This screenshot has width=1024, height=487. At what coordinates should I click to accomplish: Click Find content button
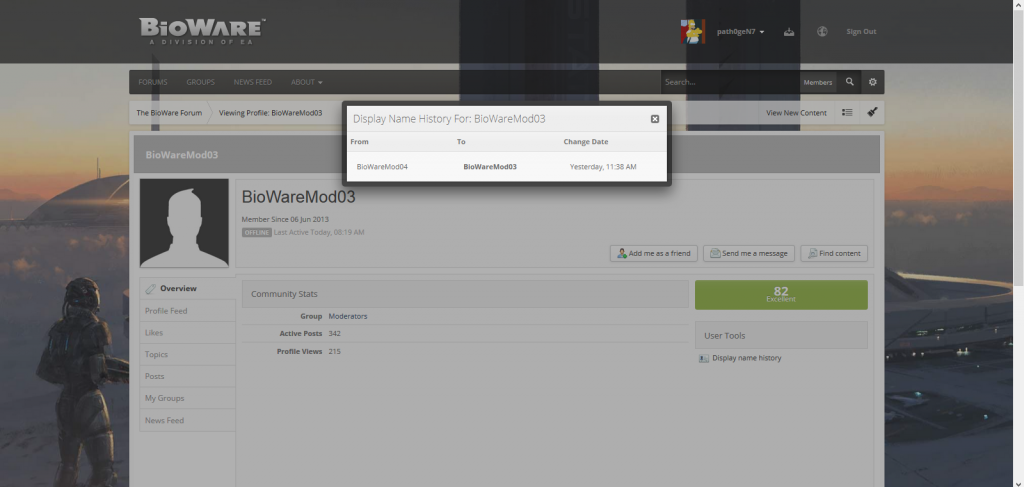coord(834,253)
